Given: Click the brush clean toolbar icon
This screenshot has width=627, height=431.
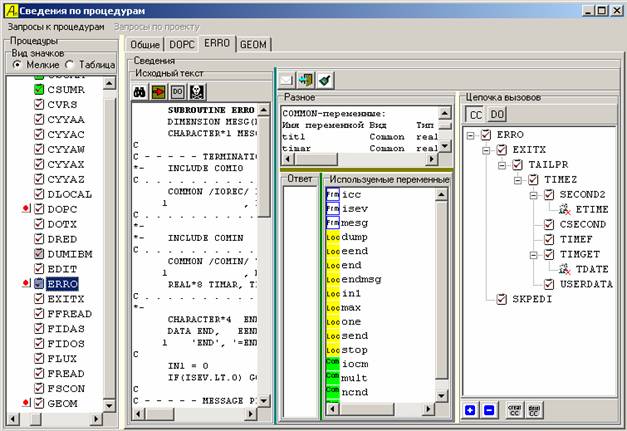Looking at the screenshot, I should [325, 80].
